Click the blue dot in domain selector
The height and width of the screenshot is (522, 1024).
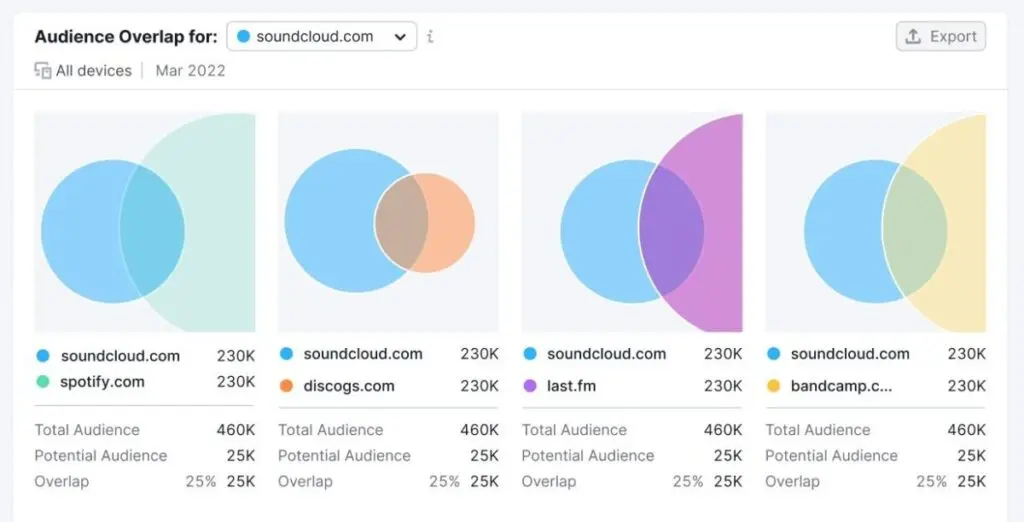243,37
